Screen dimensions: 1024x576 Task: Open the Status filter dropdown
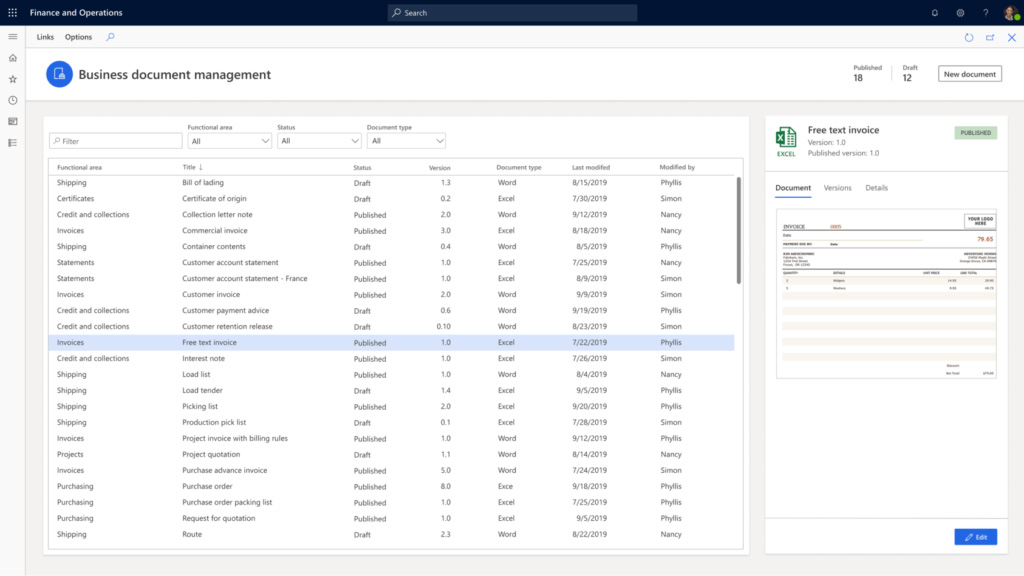tap(318, 141)
